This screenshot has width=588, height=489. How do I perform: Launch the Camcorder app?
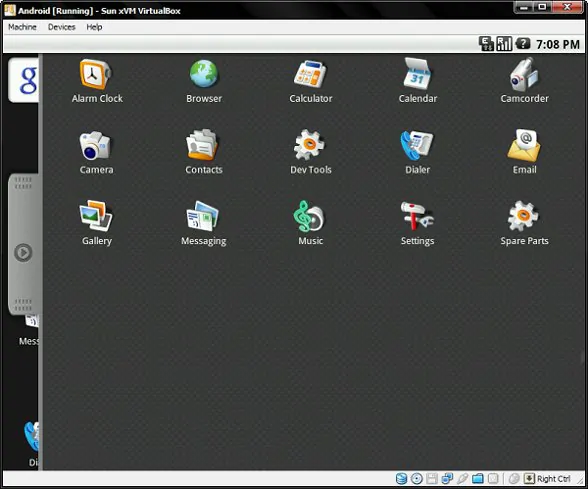click(524, 81)
